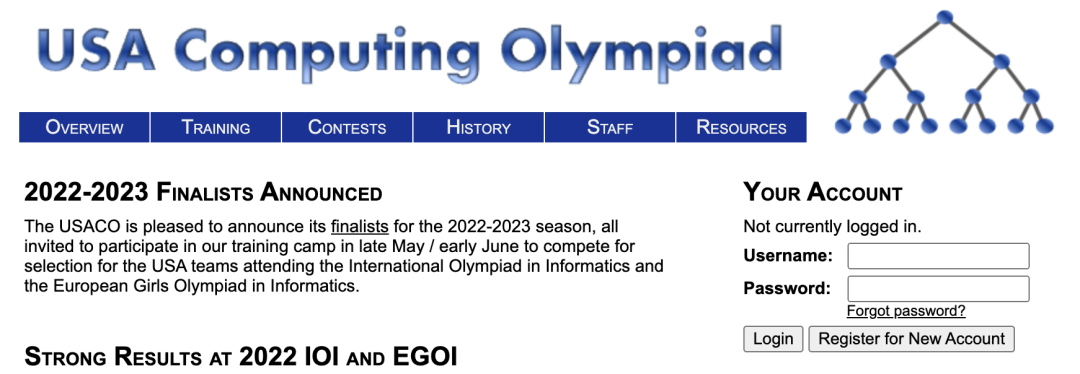
Task: Open the Training menu item
Action: click(216, 127)
